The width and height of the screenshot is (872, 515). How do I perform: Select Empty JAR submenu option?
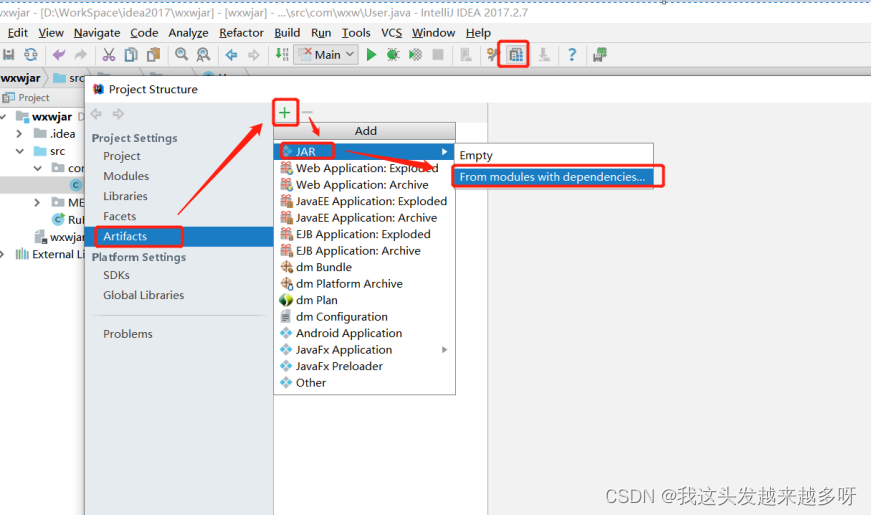[554, 155]
